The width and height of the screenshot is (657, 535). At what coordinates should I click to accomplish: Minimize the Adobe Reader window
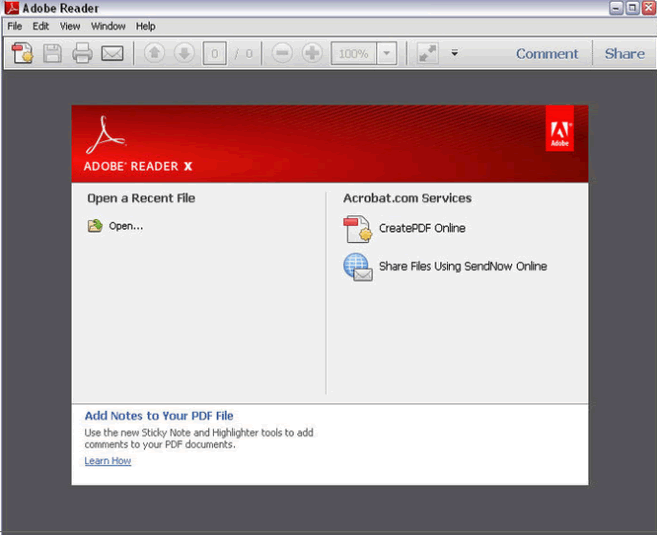616,8
